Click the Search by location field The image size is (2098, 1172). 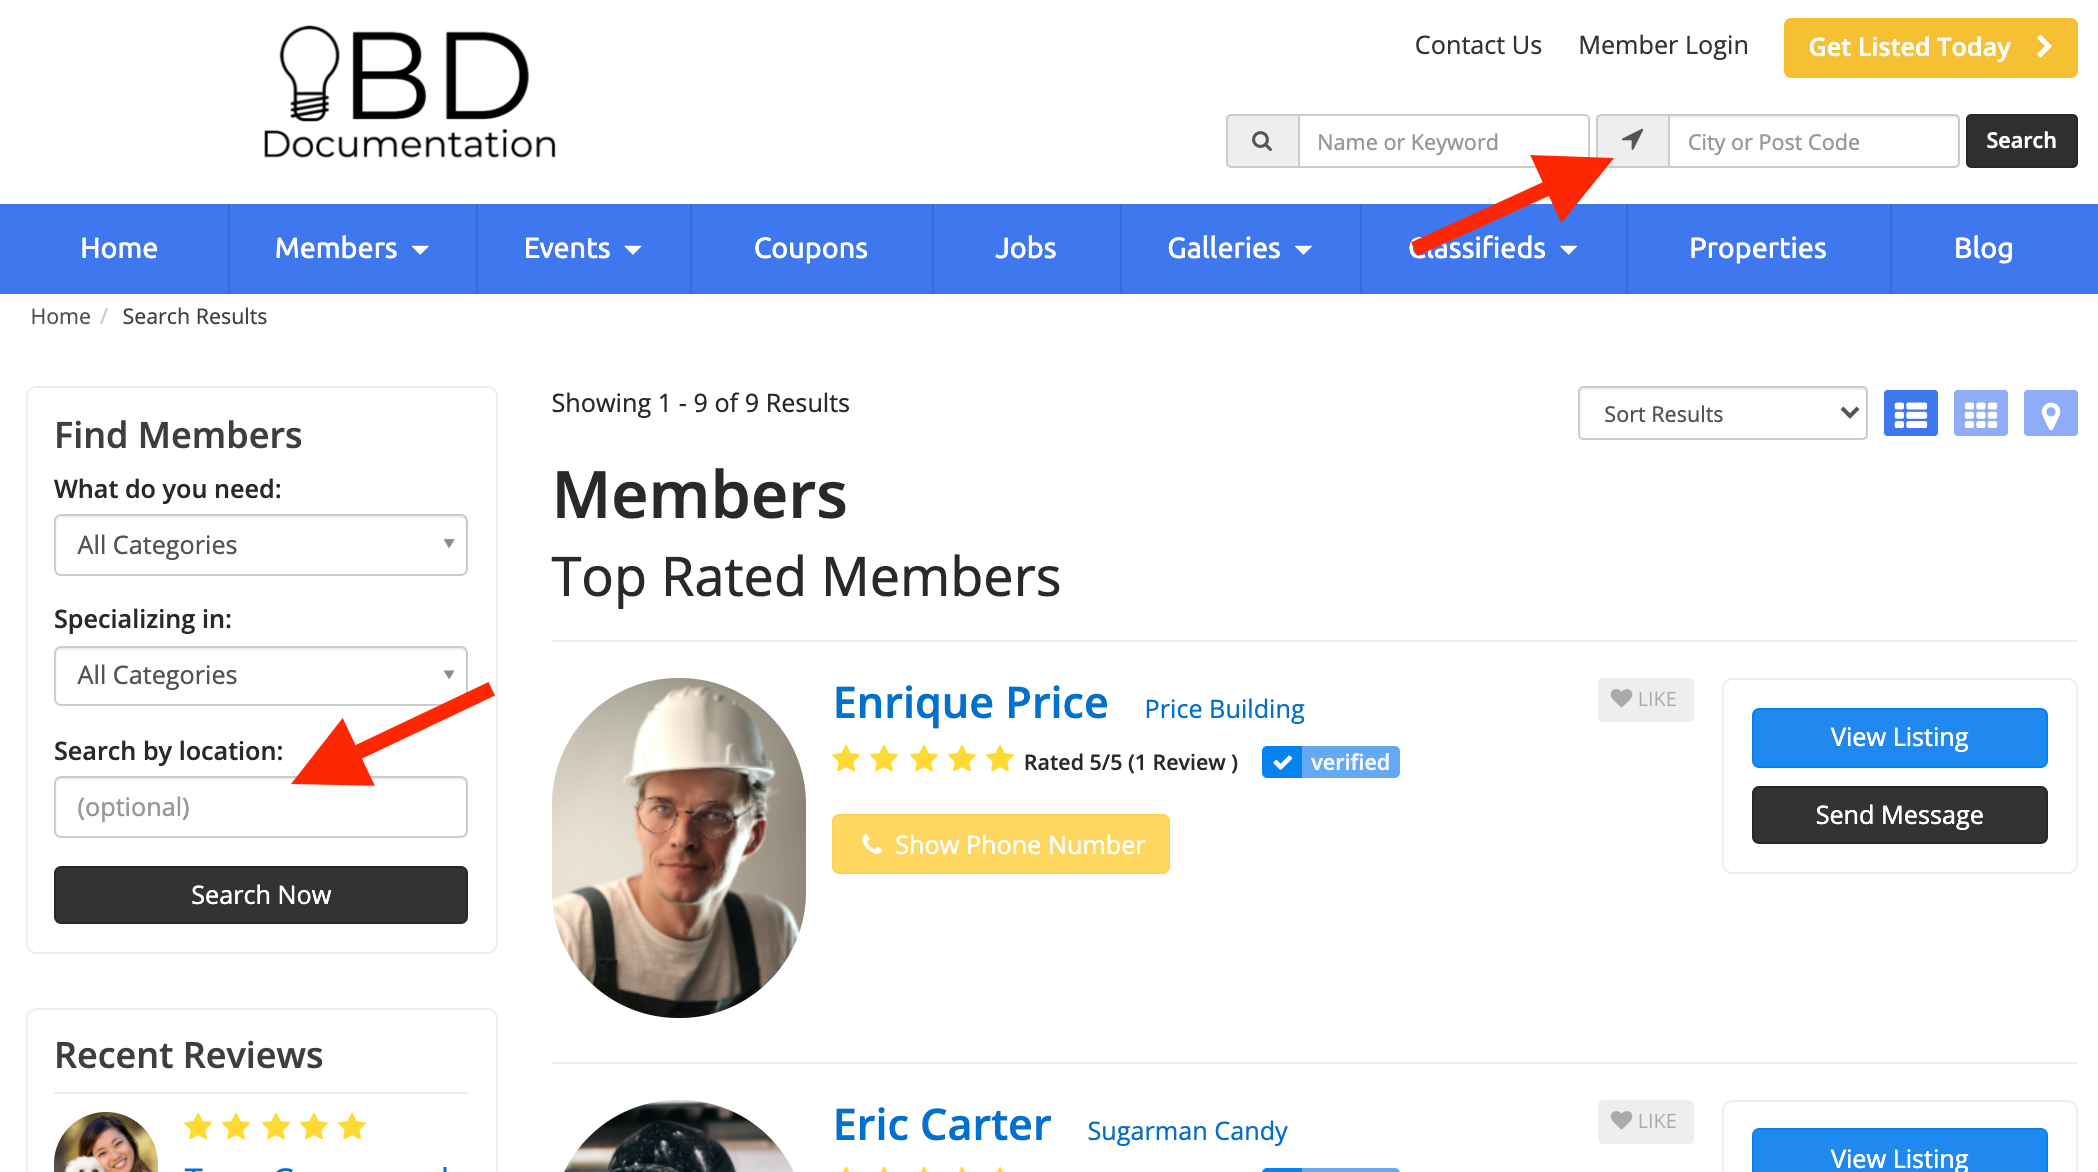point(260,807)
